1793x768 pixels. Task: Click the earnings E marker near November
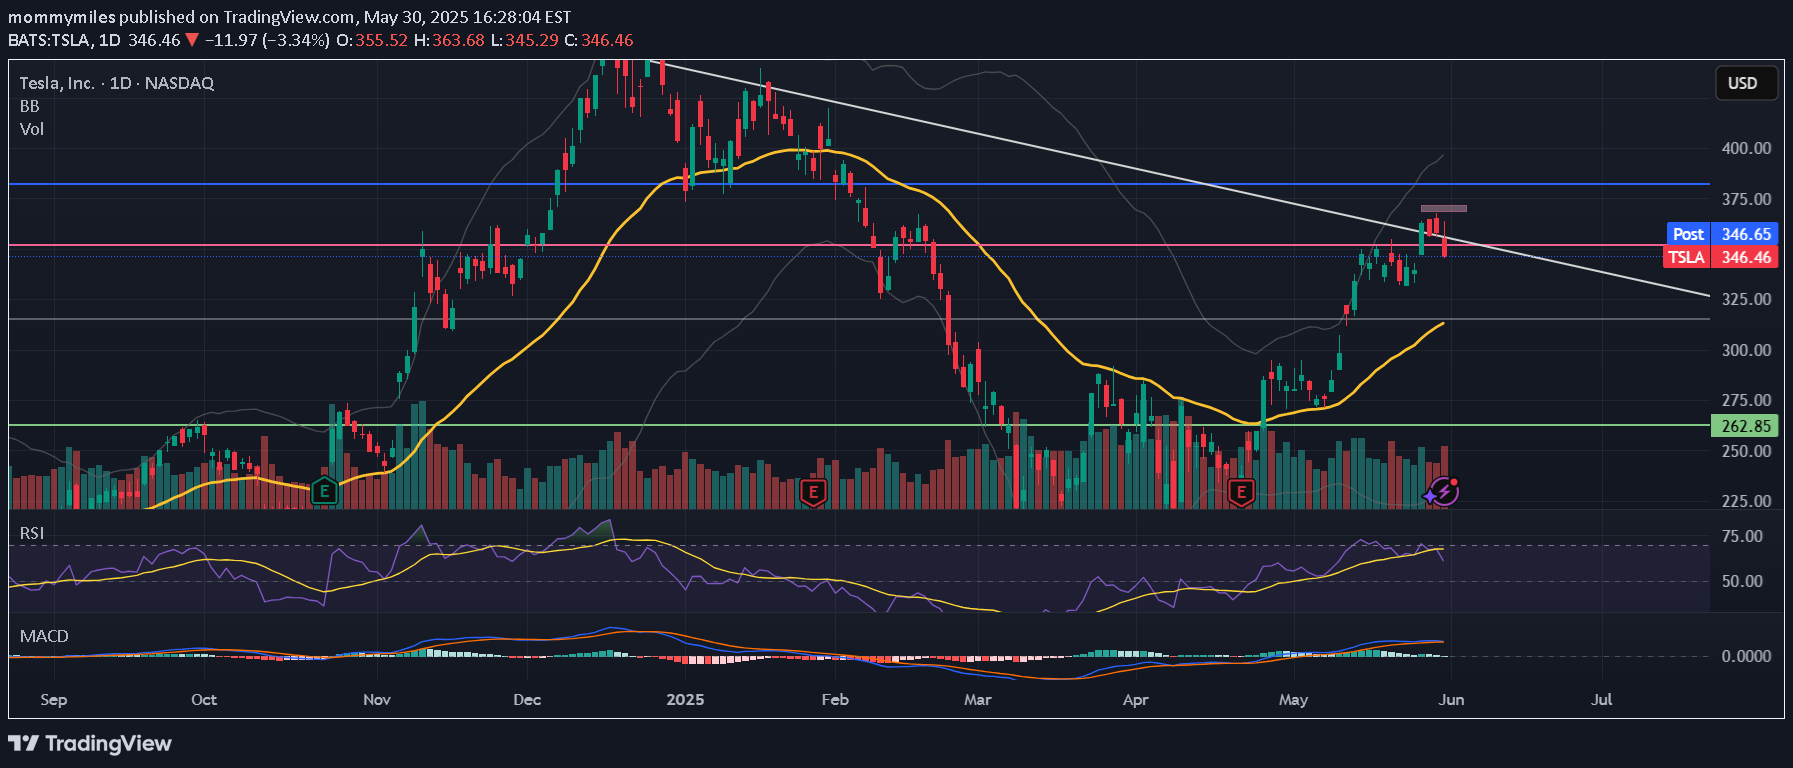click(x=324, y=491)
